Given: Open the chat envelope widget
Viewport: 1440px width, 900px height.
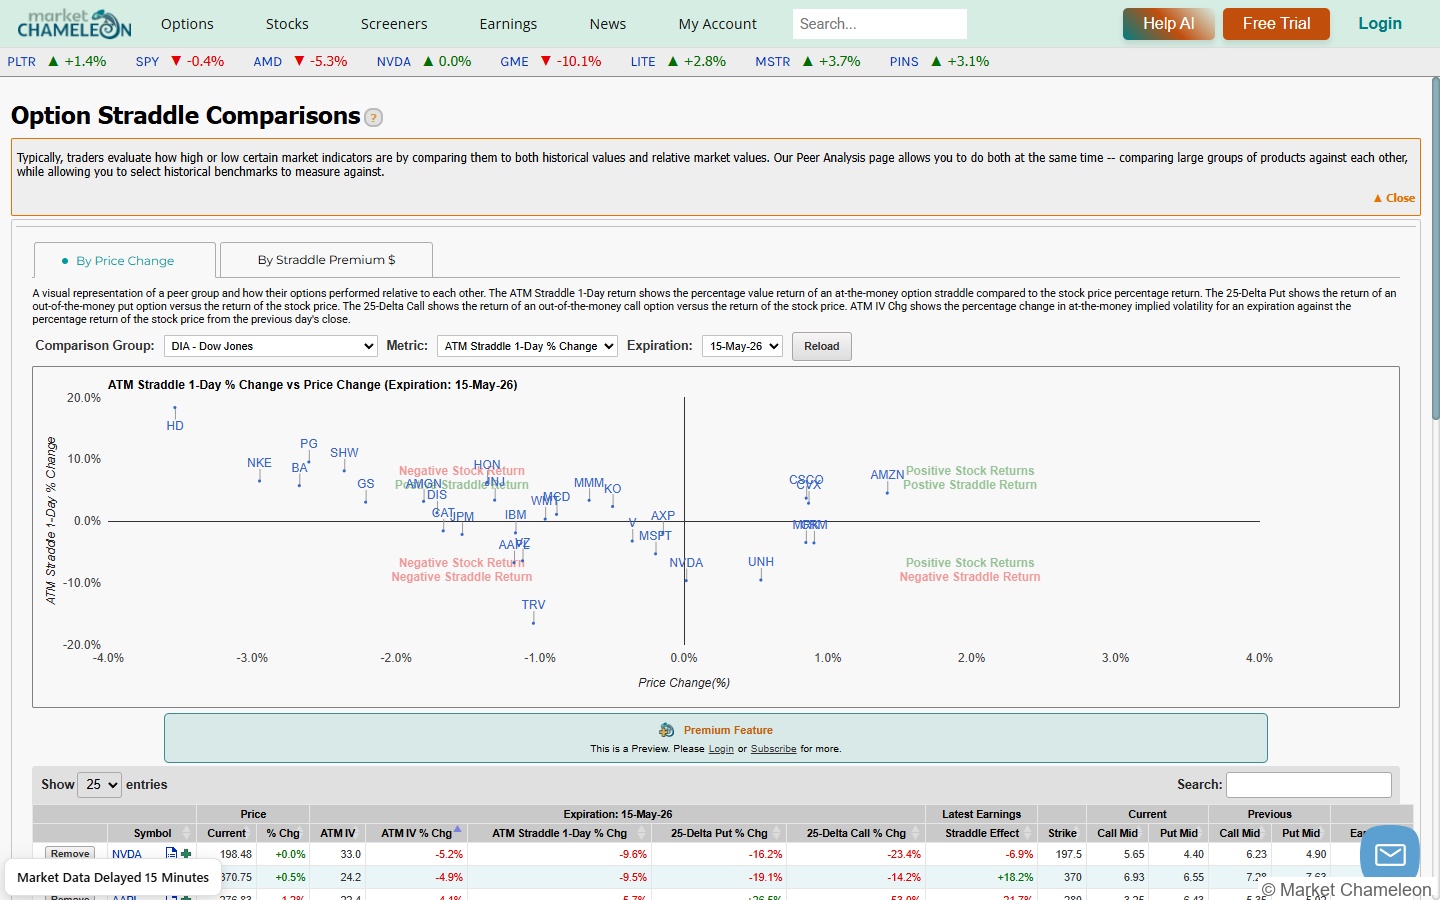Looking at the screenshot, I should click(1390, 854).
